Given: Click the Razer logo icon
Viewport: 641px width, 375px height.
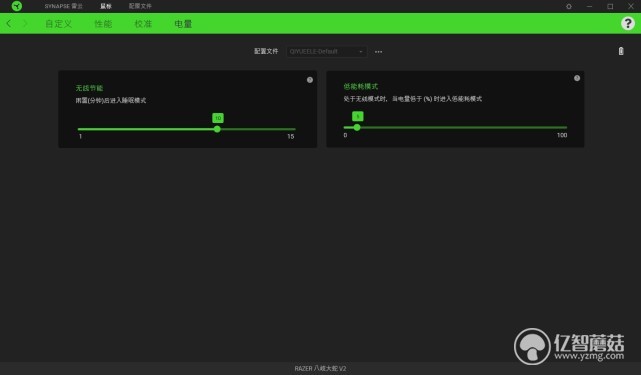Looking at the screenshot, I should pyautogui.click(x=17, y=6).
